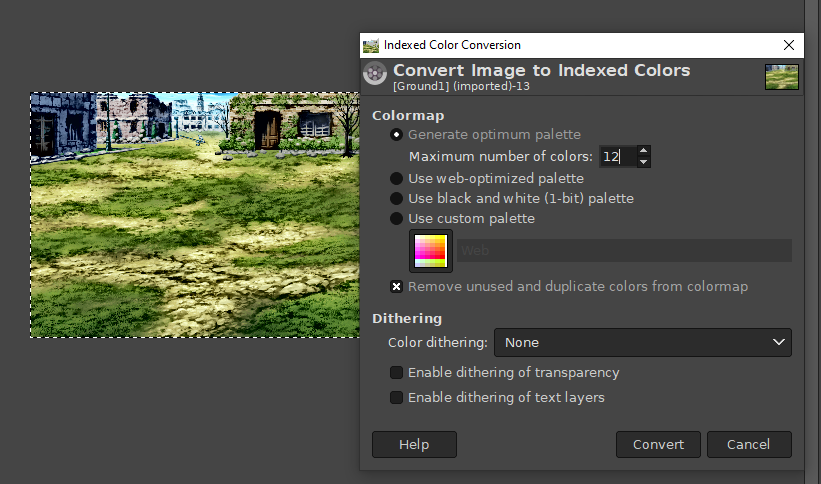The width and height of the screenshot is (821, 484).
Task: Open the Color dithering dropdown
Action: coord(642,343)
